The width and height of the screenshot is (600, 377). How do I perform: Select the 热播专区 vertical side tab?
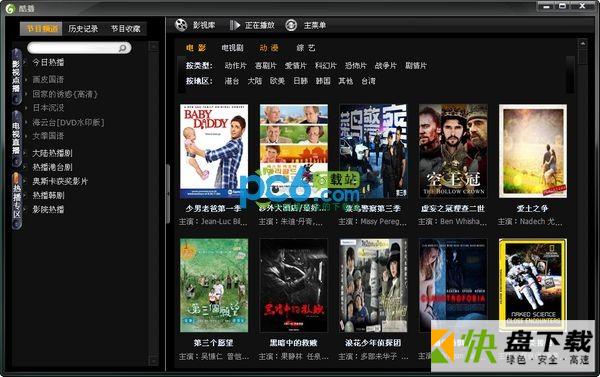[x=16, y=200]
